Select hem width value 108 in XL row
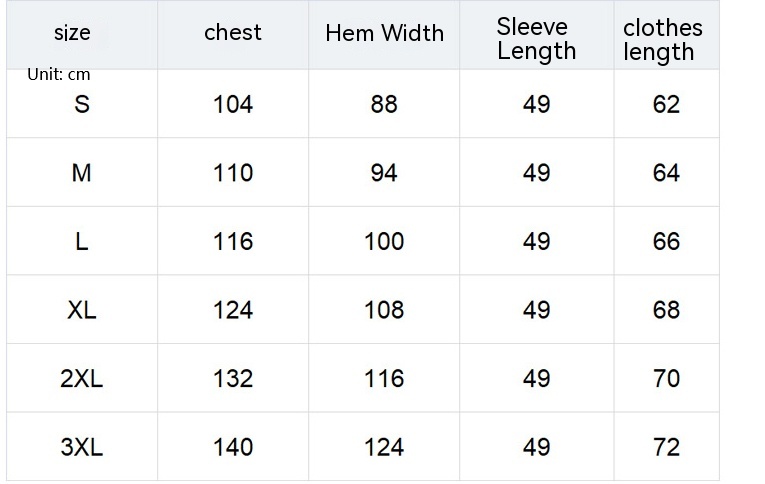This screenshot has width=765, height=484. [384, 310]
